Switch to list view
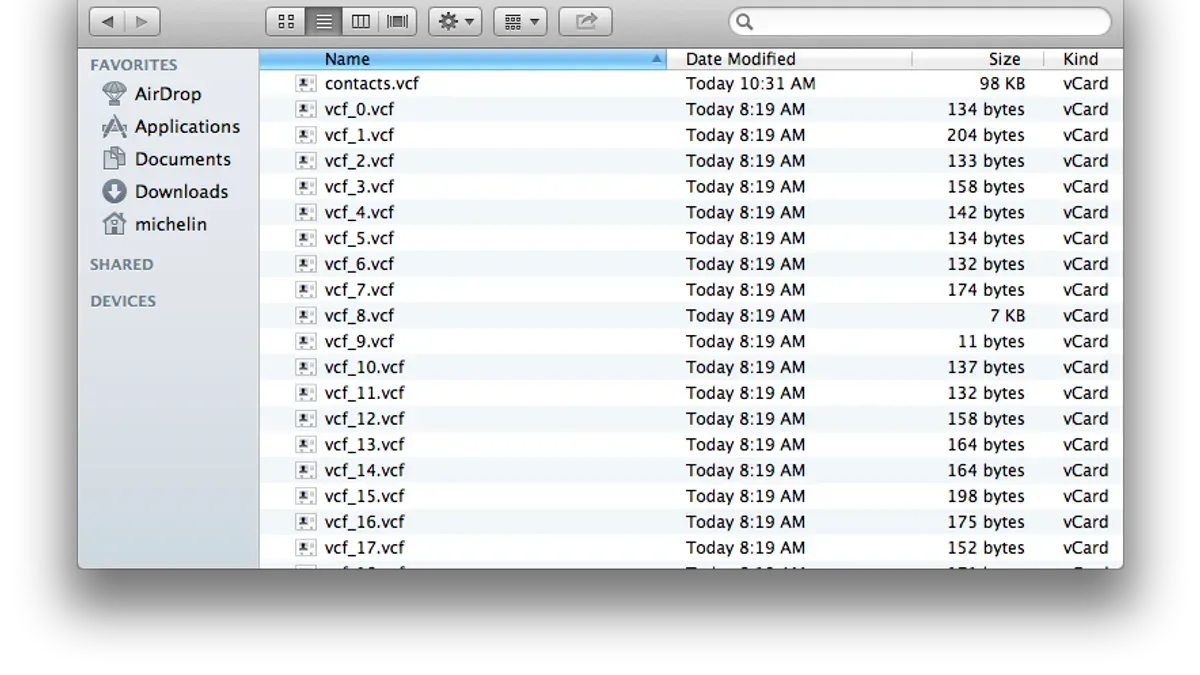This screenshot has width=1200, height=675. 323,21
